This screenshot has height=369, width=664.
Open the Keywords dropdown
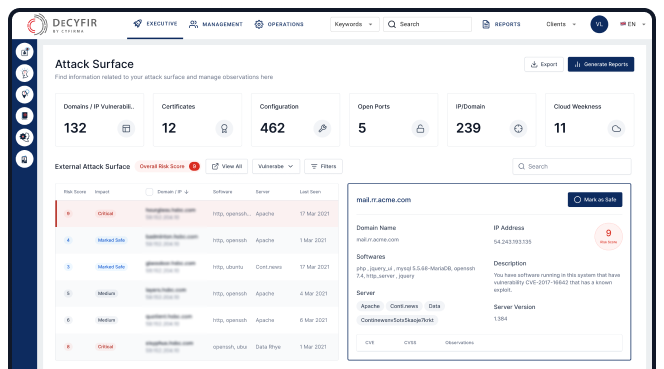click(x=354, y=24)
